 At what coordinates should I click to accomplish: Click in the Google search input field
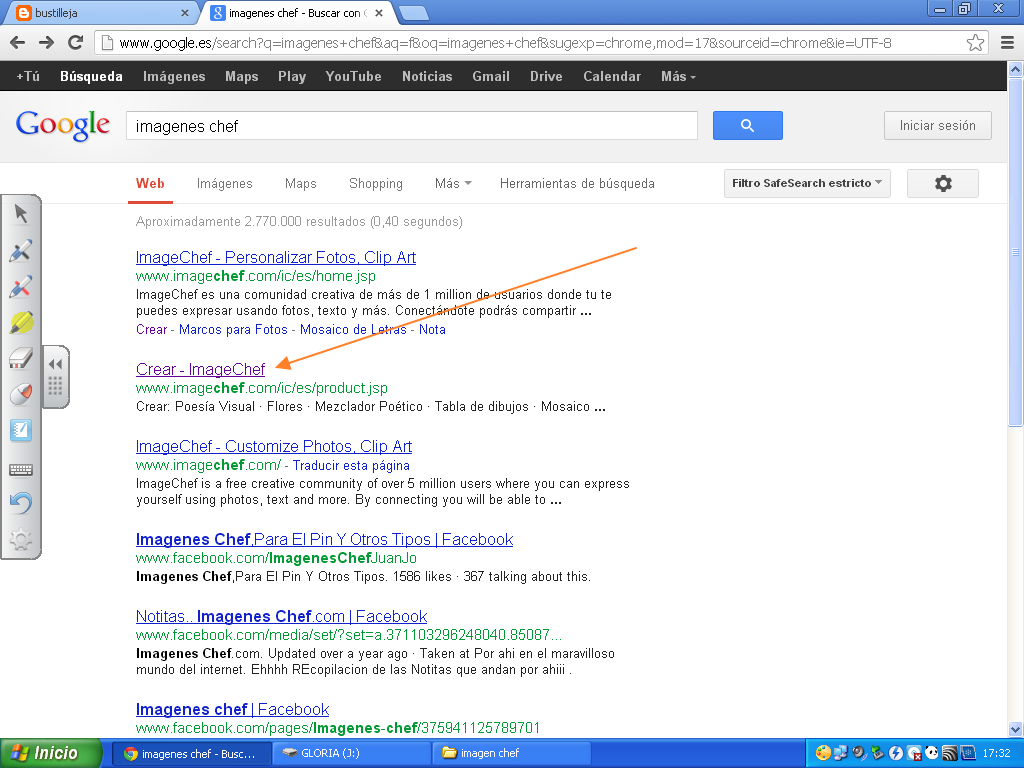(411, 125)
